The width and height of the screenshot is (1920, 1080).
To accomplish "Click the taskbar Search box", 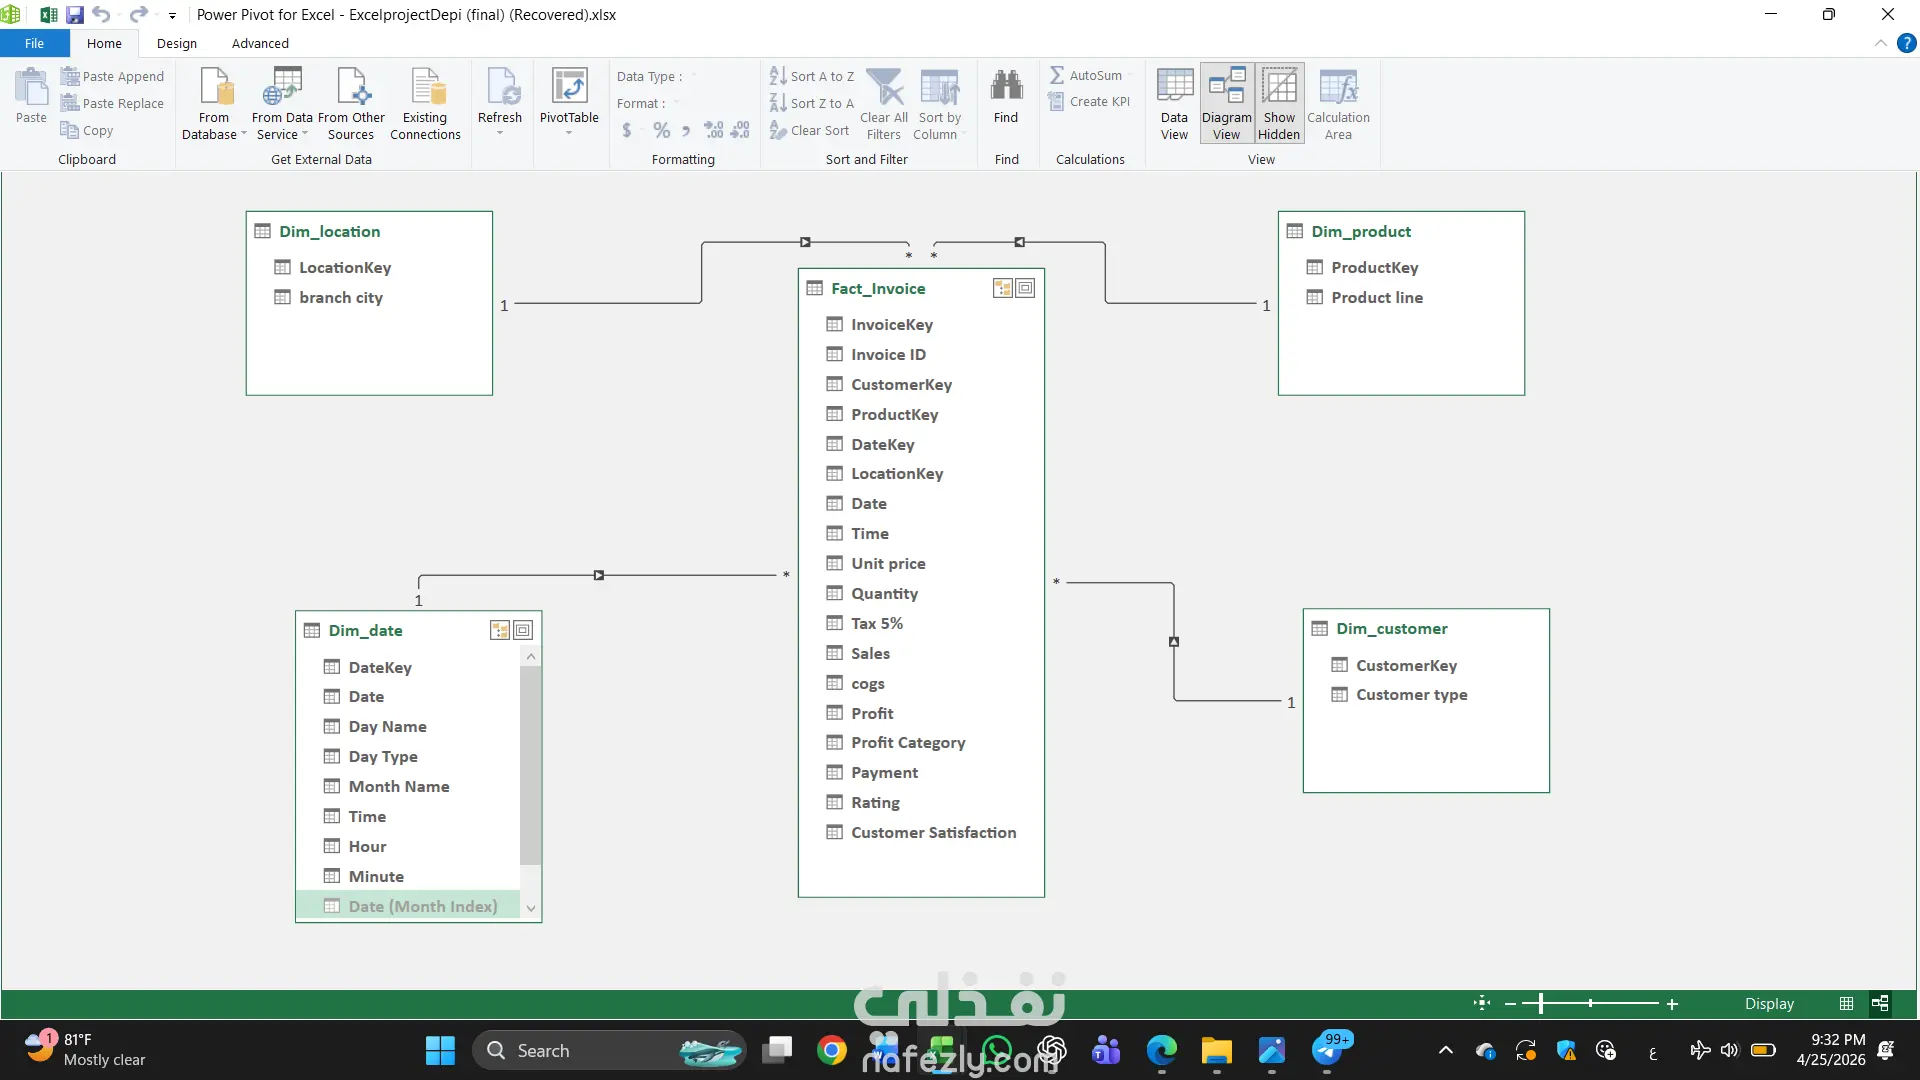I will point(609,1051).
